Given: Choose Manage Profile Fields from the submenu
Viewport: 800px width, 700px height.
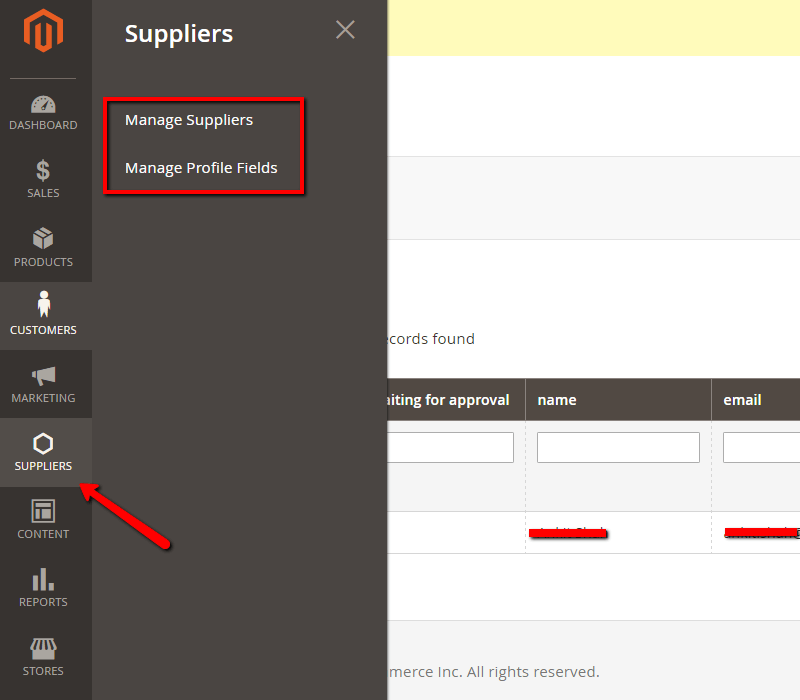Looking at the screenshot, I should point(201,168).
